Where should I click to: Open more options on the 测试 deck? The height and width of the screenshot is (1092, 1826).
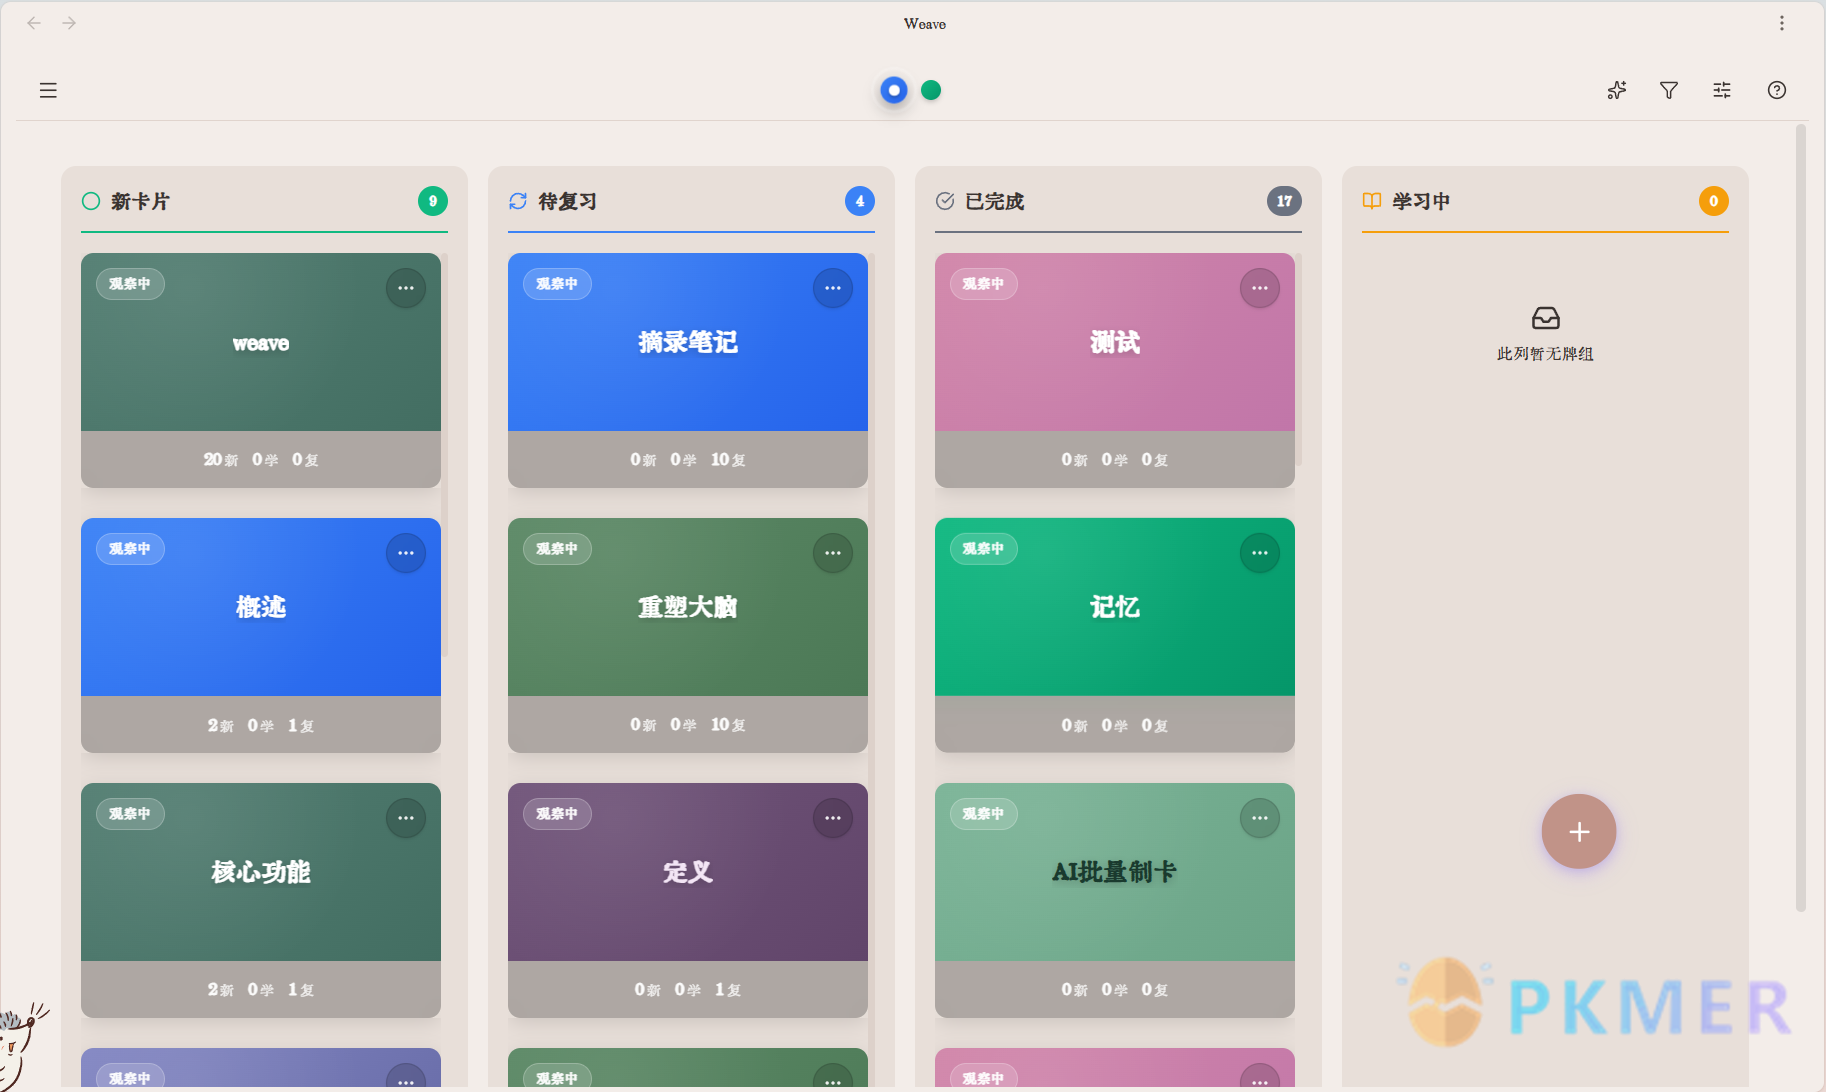pyautogui.click(x=1260, y=288)
